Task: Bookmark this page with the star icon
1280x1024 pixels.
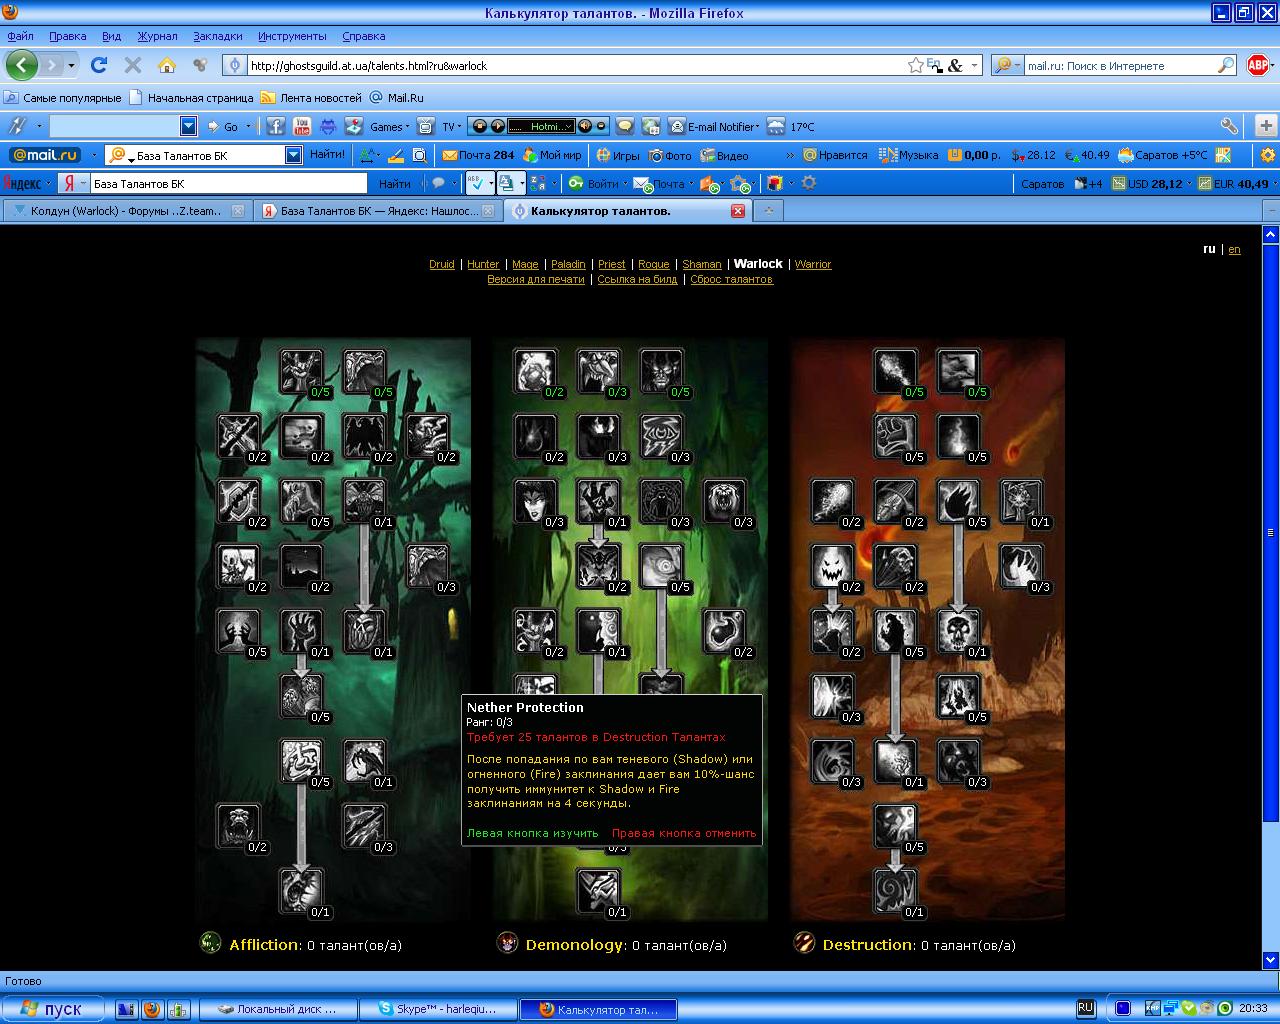Action: click(915, 65)
